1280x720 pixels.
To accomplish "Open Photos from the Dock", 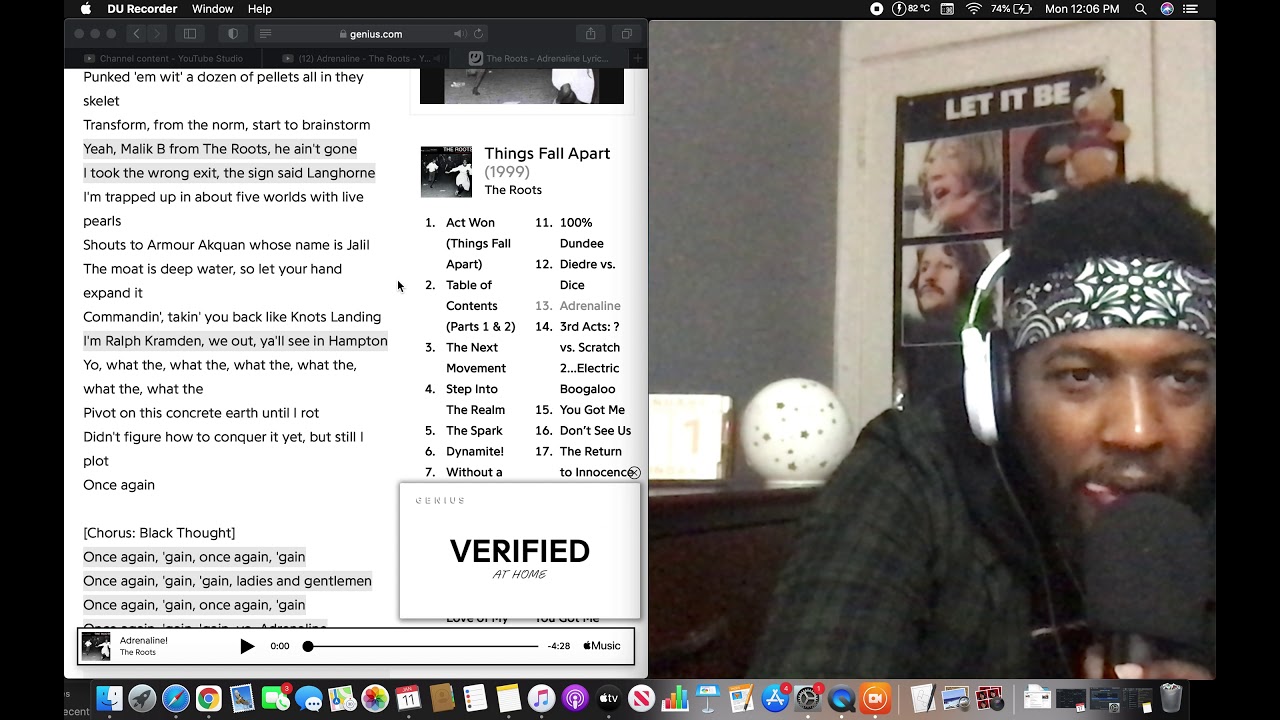I will tap(375, 698).
